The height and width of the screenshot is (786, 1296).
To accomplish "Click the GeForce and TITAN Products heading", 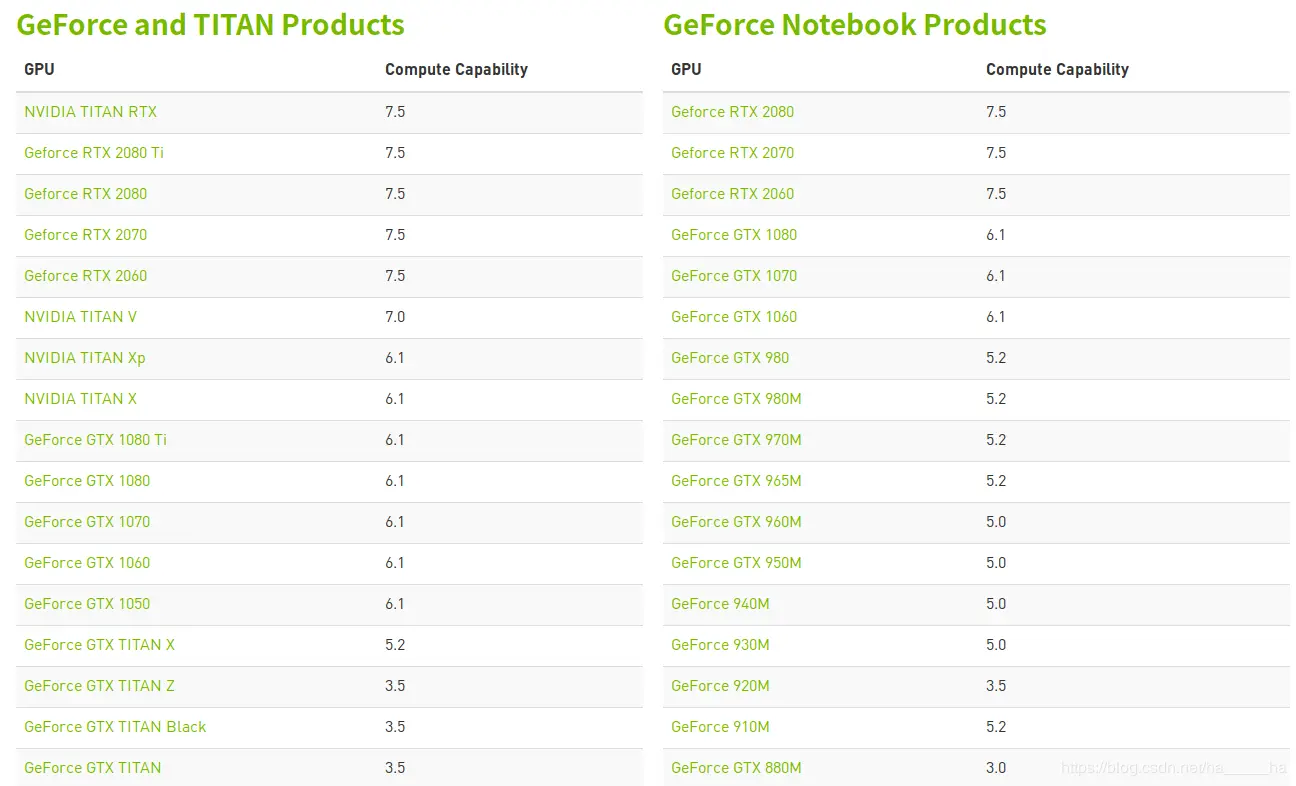I will (210, 25).
